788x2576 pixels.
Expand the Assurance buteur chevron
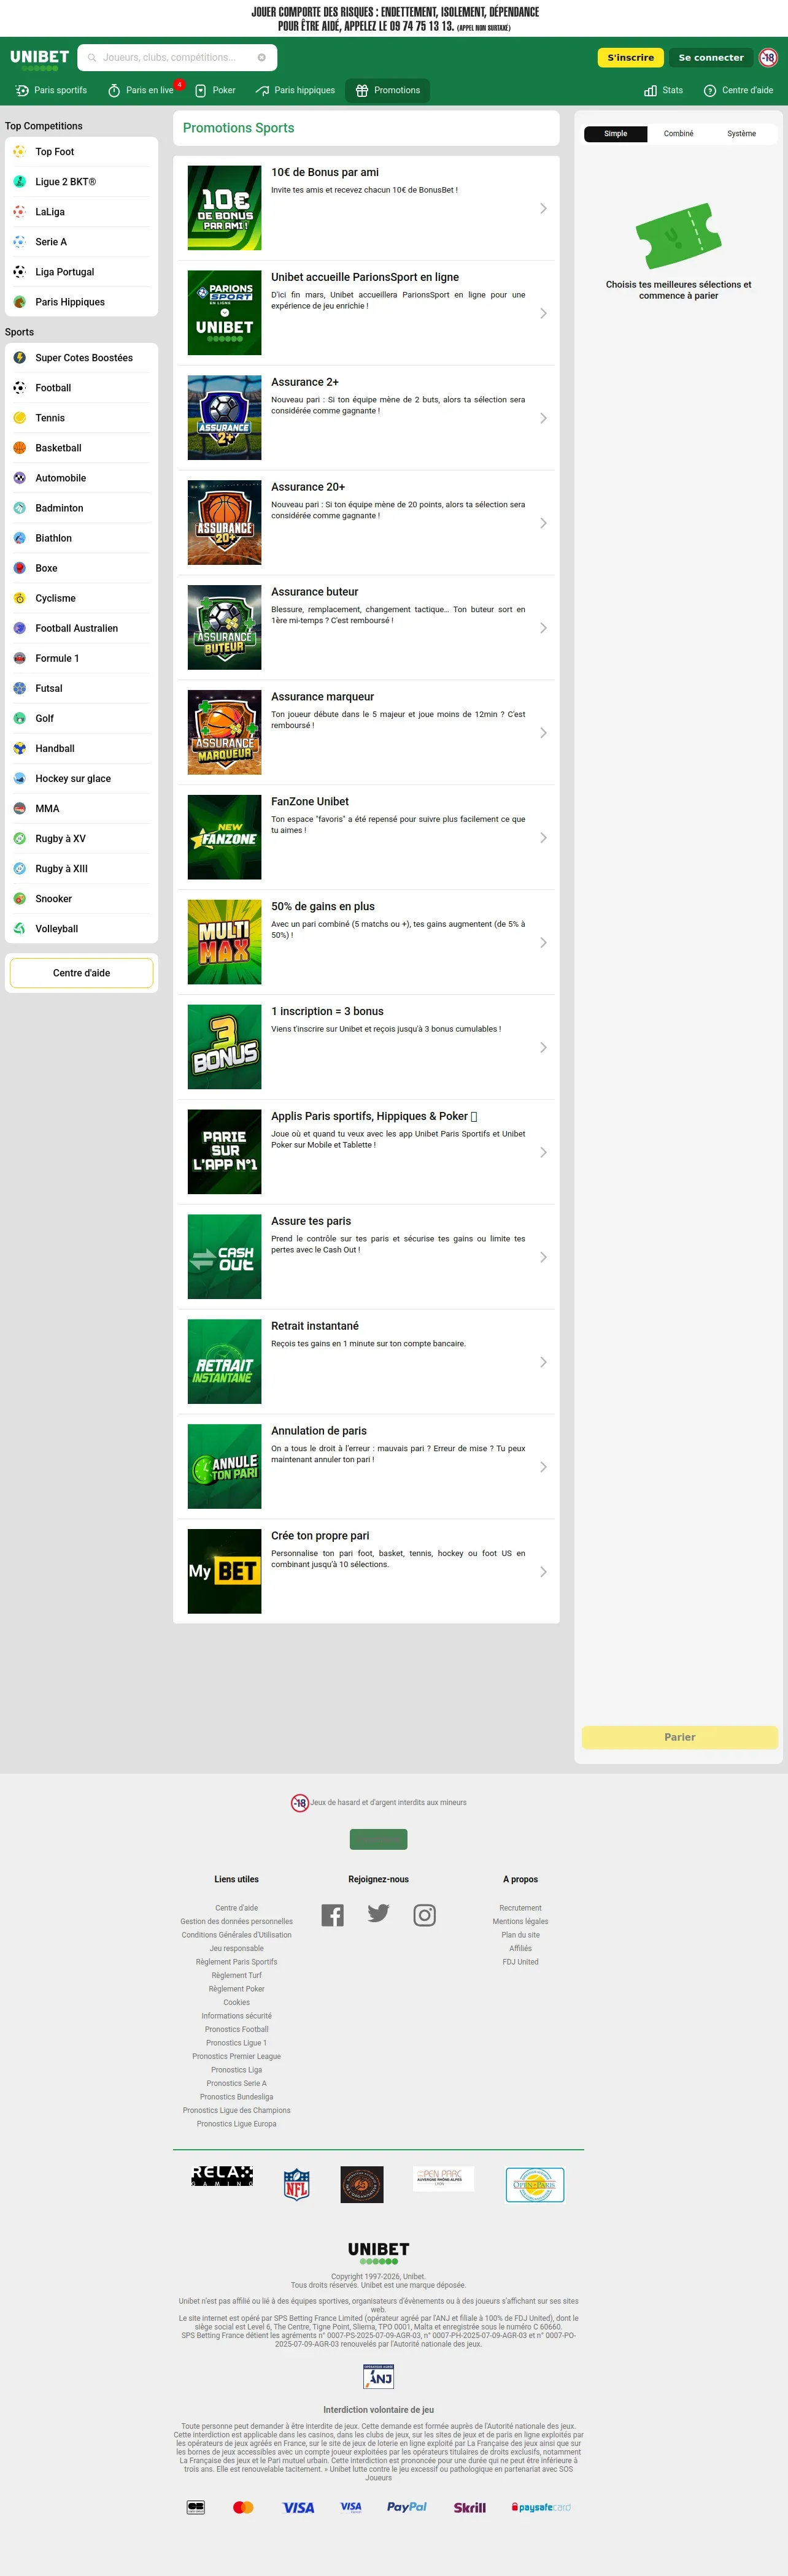click(x=543, y=628)
